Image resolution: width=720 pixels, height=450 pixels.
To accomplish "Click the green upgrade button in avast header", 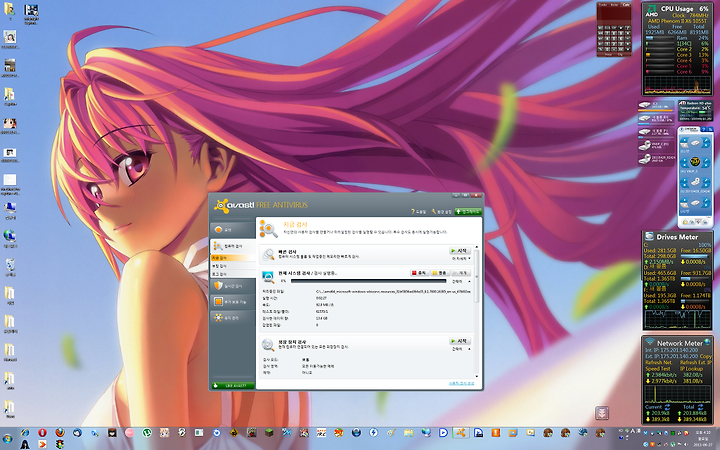I will [x=467, y=212].
